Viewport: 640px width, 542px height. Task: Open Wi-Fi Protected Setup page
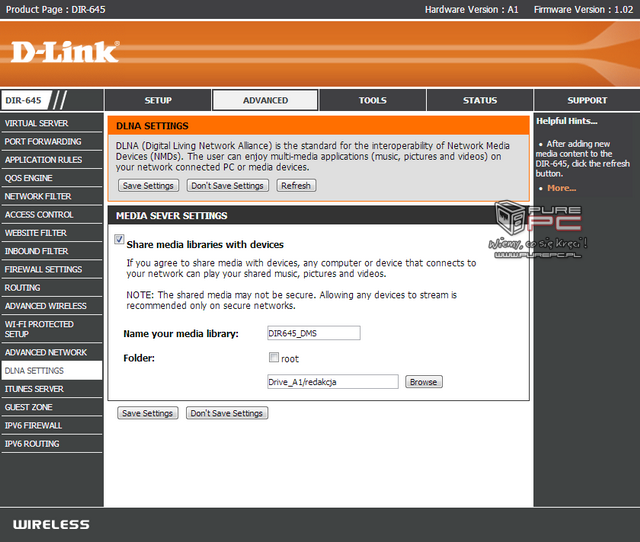[x=51, y=329]
